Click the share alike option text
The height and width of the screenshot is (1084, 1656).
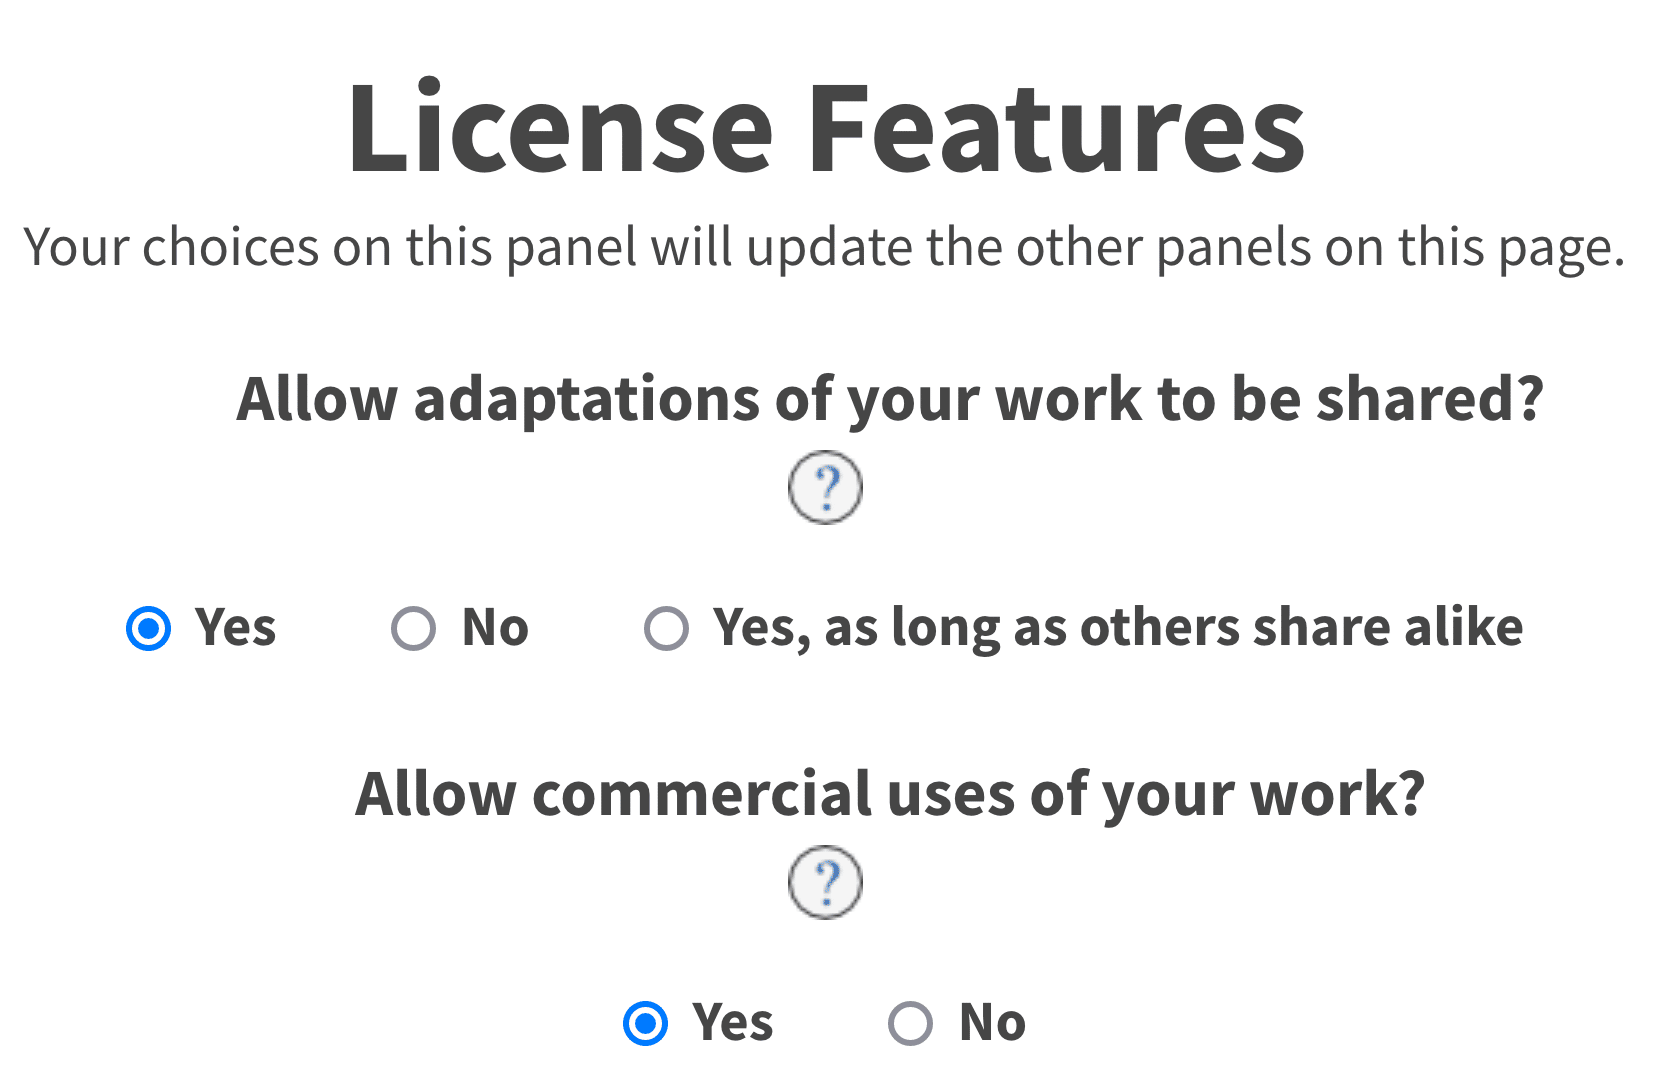point(1115,628)
